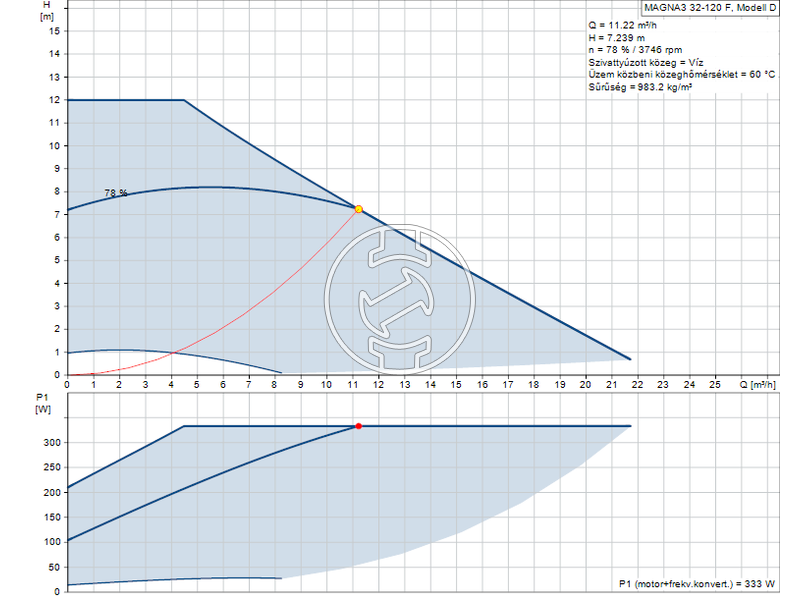Select the MAGNA3 32-120 F model title
The height and width of the screenshot is (600, 800).
point(710,8)
